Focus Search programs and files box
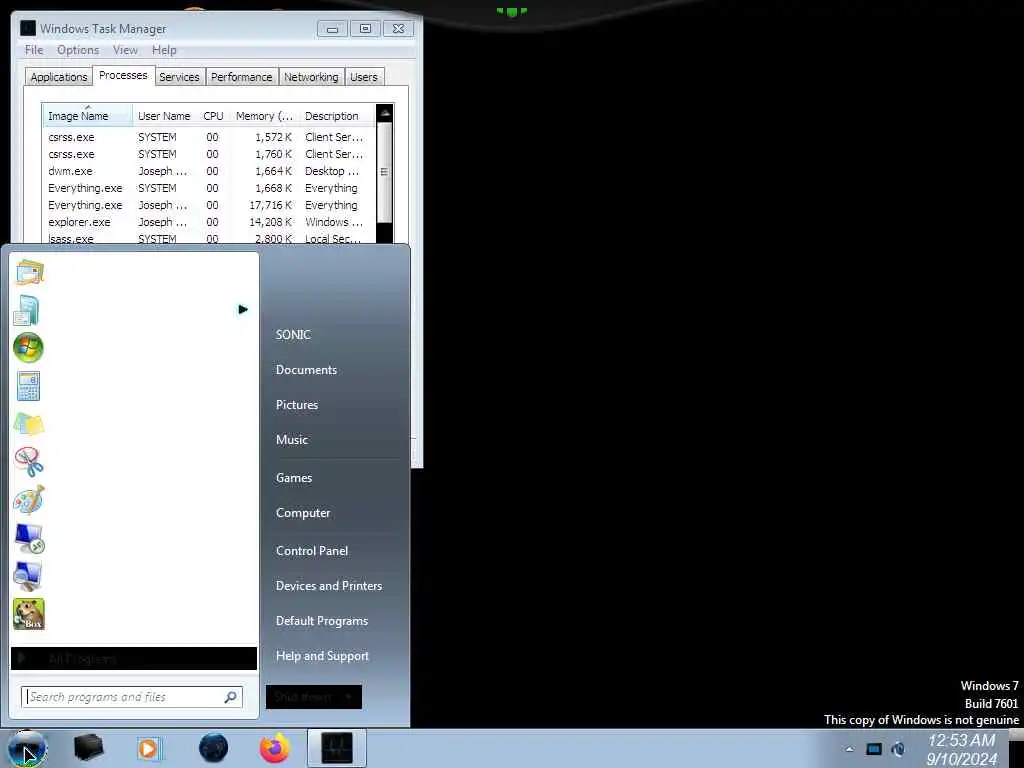1024x768 pixels. pyautogui.click(x=132, y=697)
